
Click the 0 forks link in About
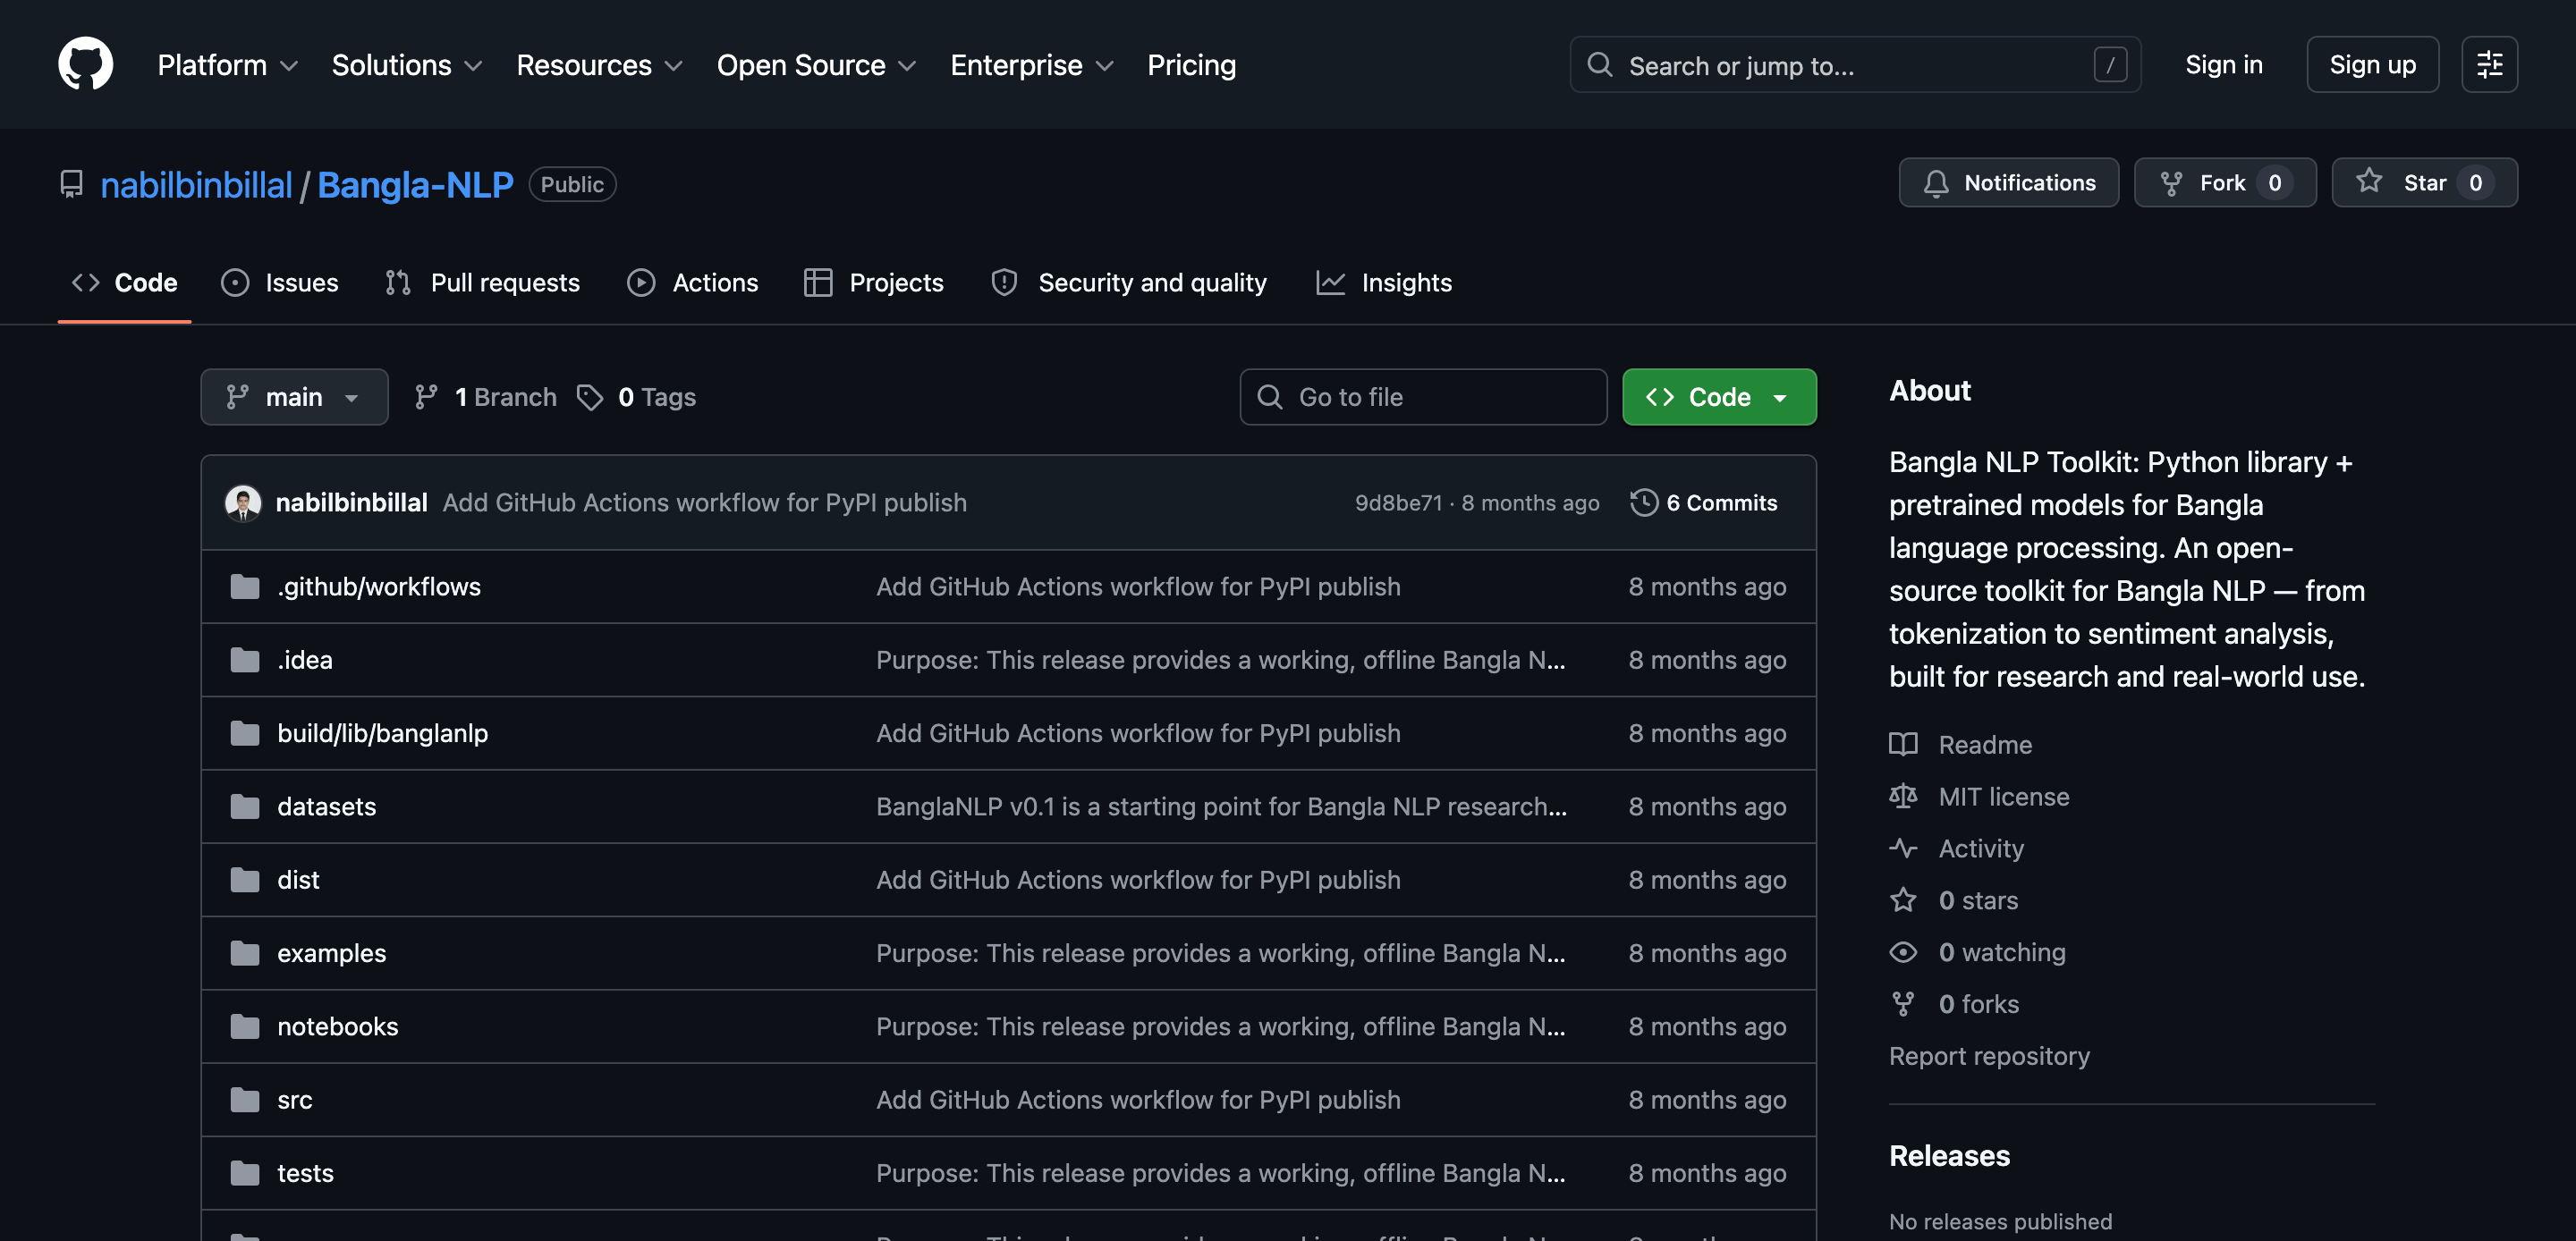1978,1004
